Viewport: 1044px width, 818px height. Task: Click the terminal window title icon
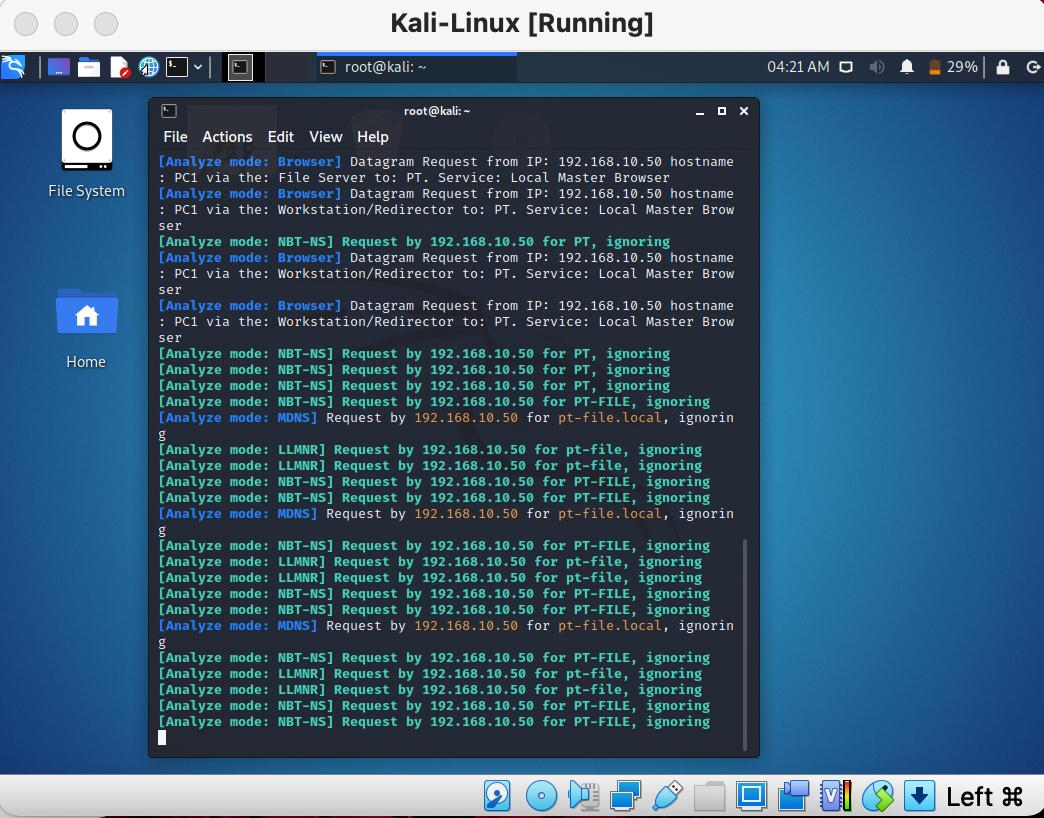169,111
